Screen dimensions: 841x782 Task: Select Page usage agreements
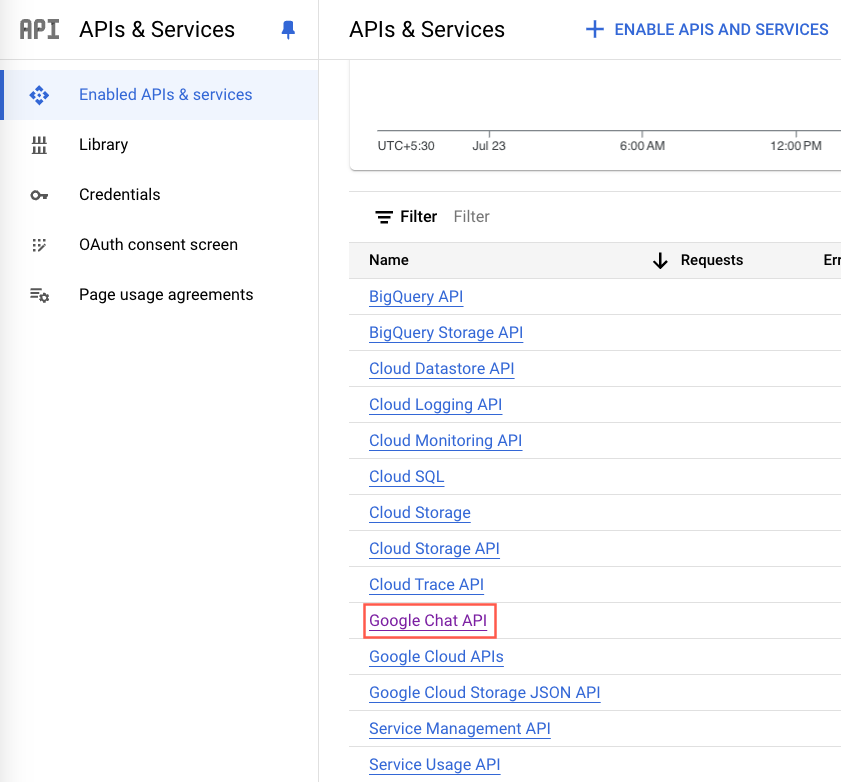pos(161,294)
